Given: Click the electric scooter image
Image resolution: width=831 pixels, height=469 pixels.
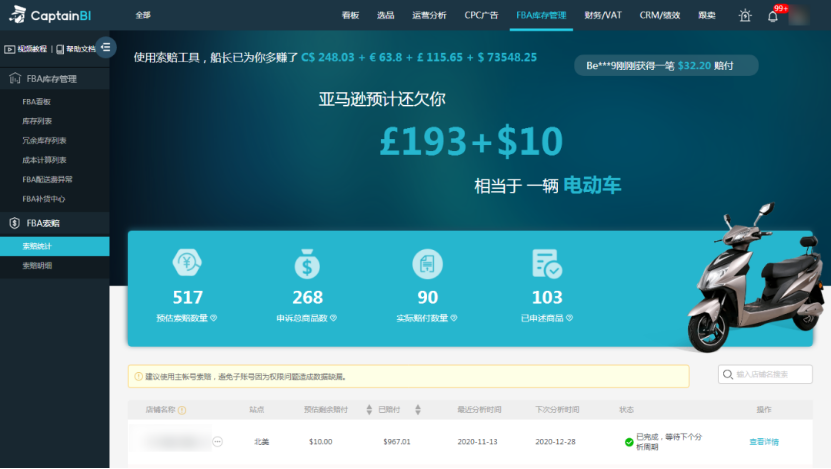Looking at the screenshot, I should pos(758,277).
